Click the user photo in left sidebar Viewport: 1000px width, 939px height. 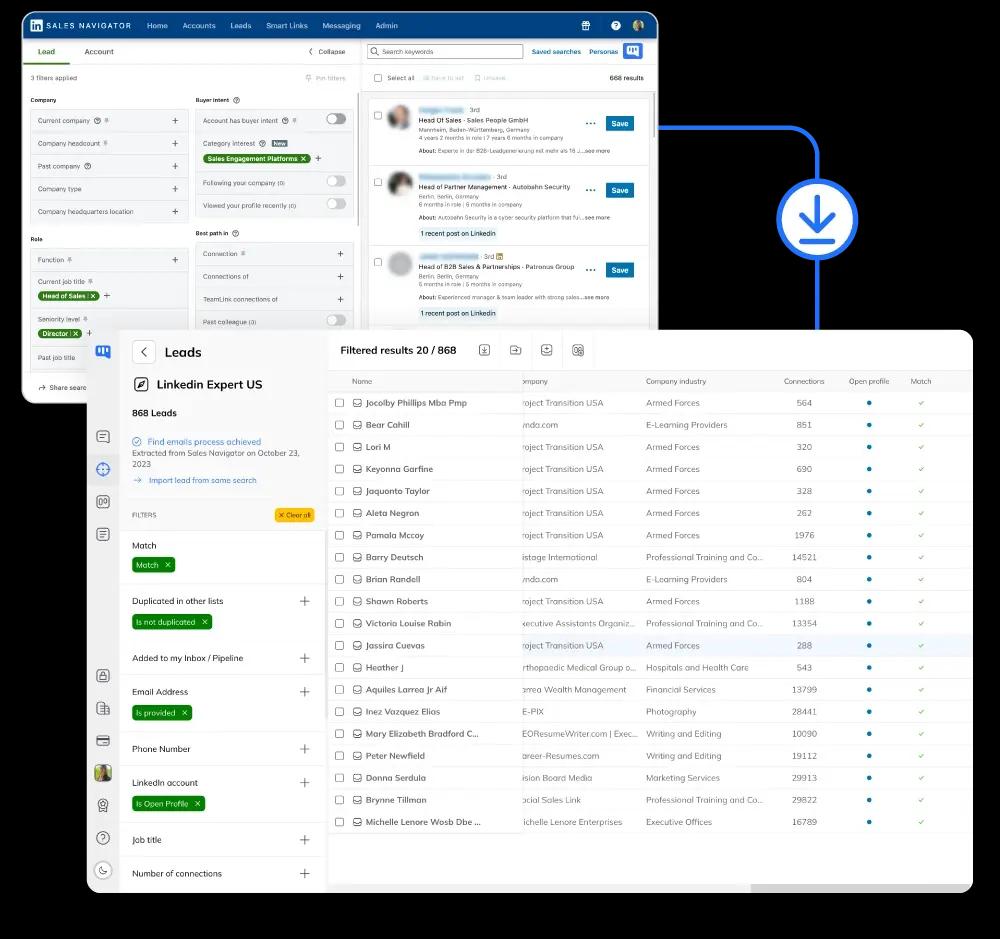[x=103, y=773]
